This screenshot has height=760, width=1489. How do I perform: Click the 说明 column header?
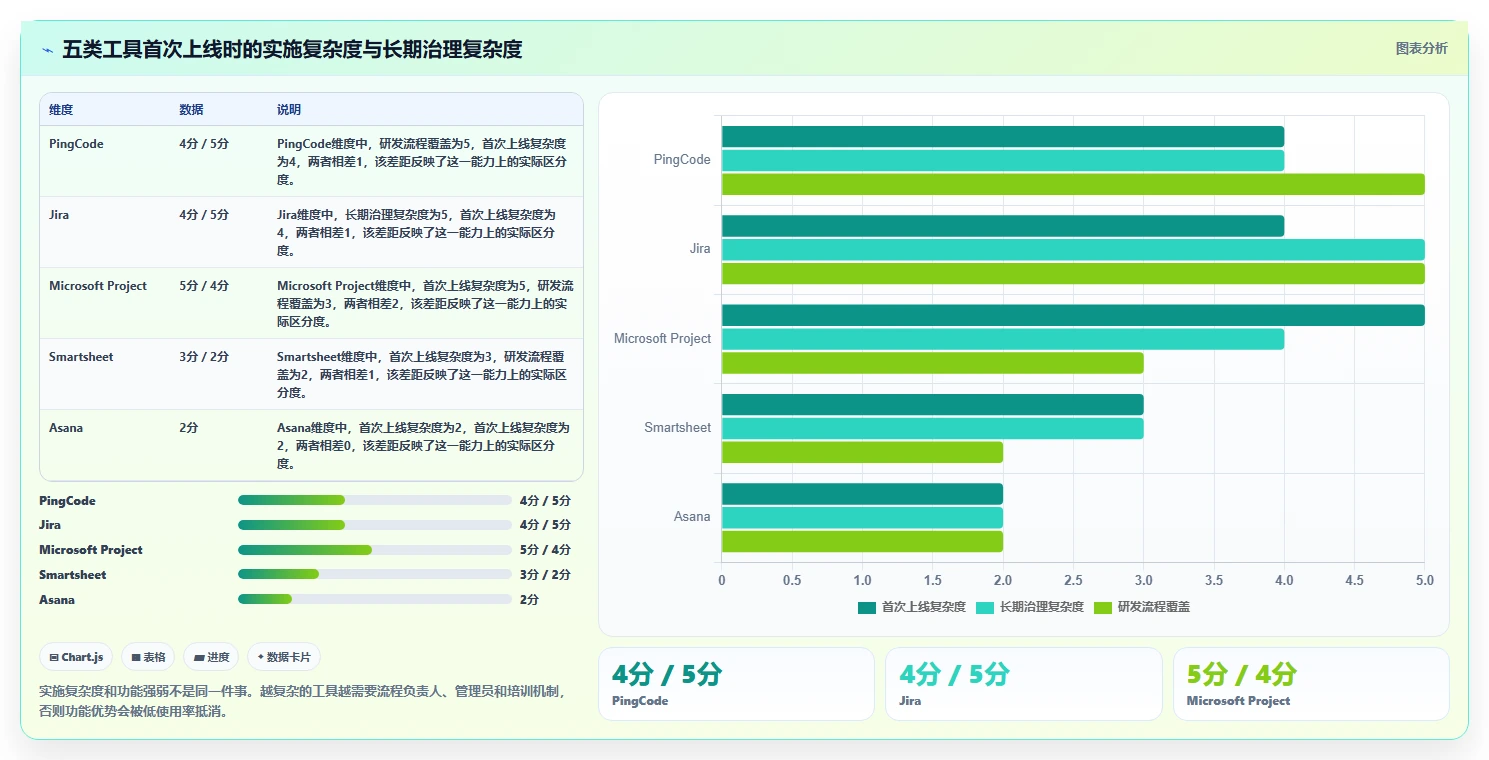(289, 110)
